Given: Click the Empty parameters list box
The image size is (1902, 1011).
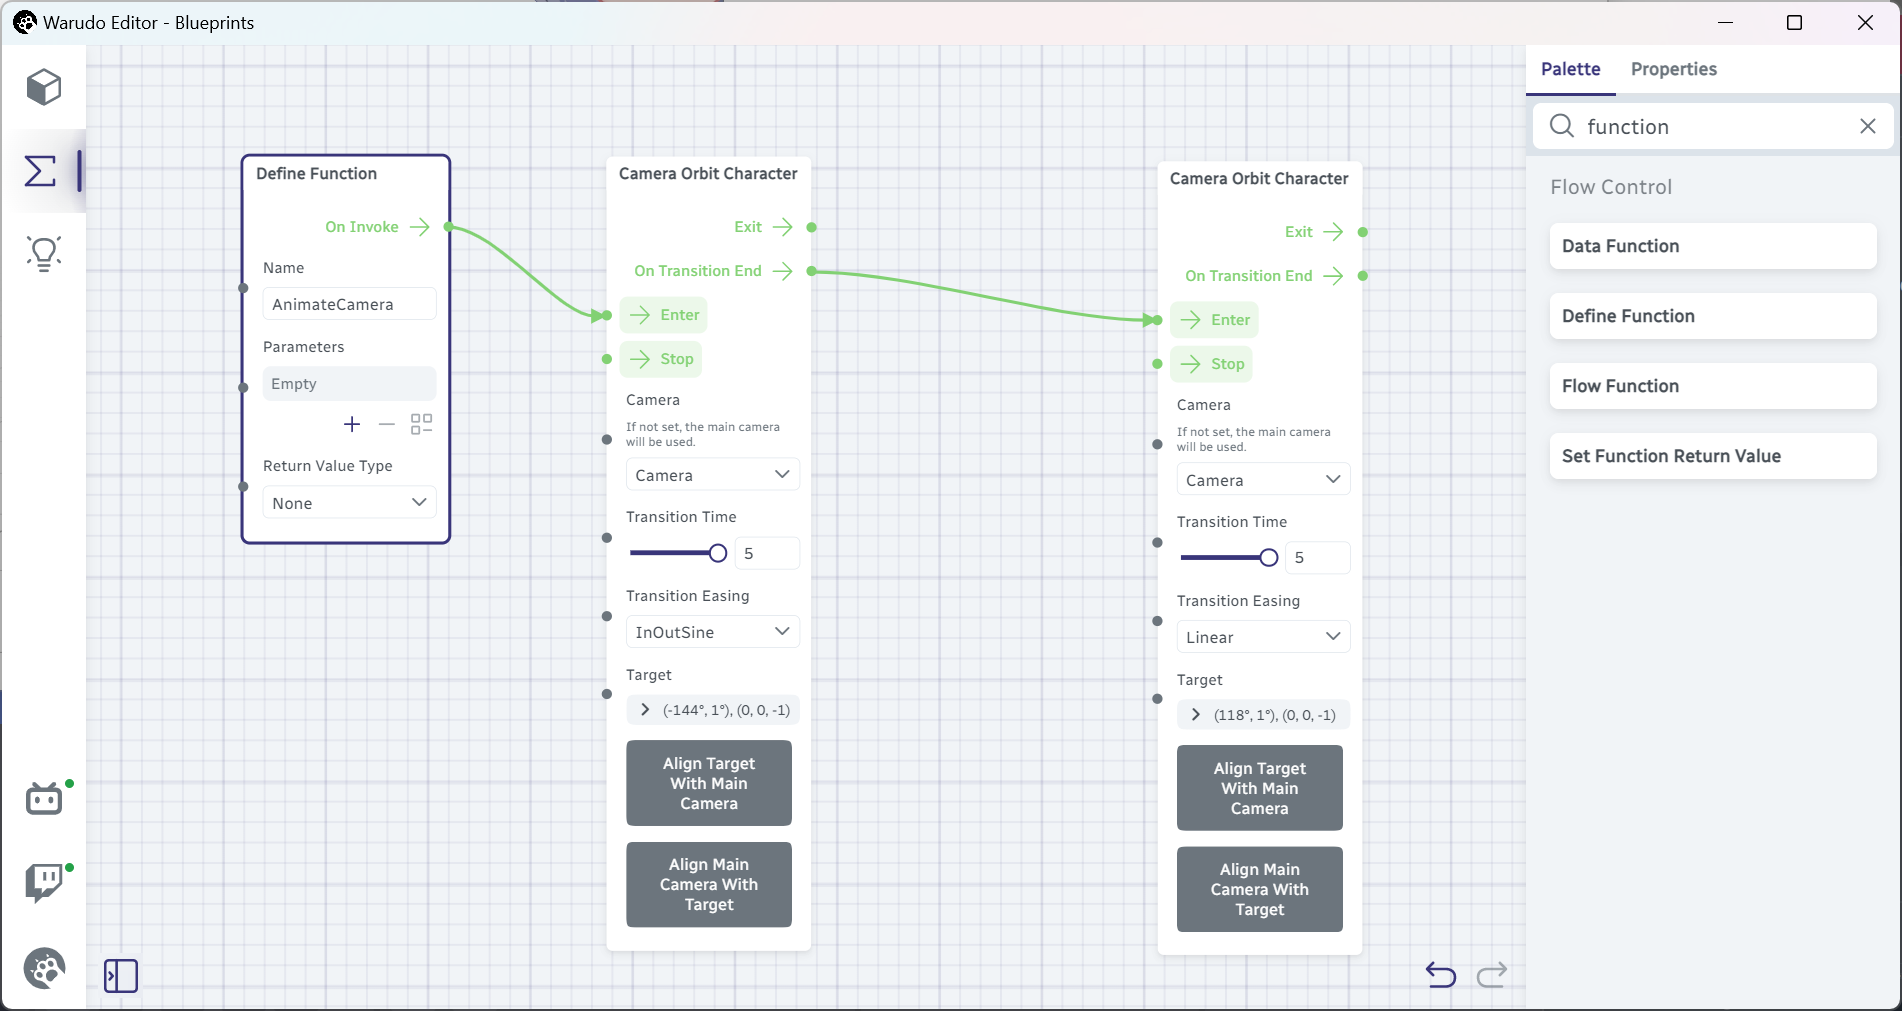Looking at the screenshot, I should click(x=350, y=384).
